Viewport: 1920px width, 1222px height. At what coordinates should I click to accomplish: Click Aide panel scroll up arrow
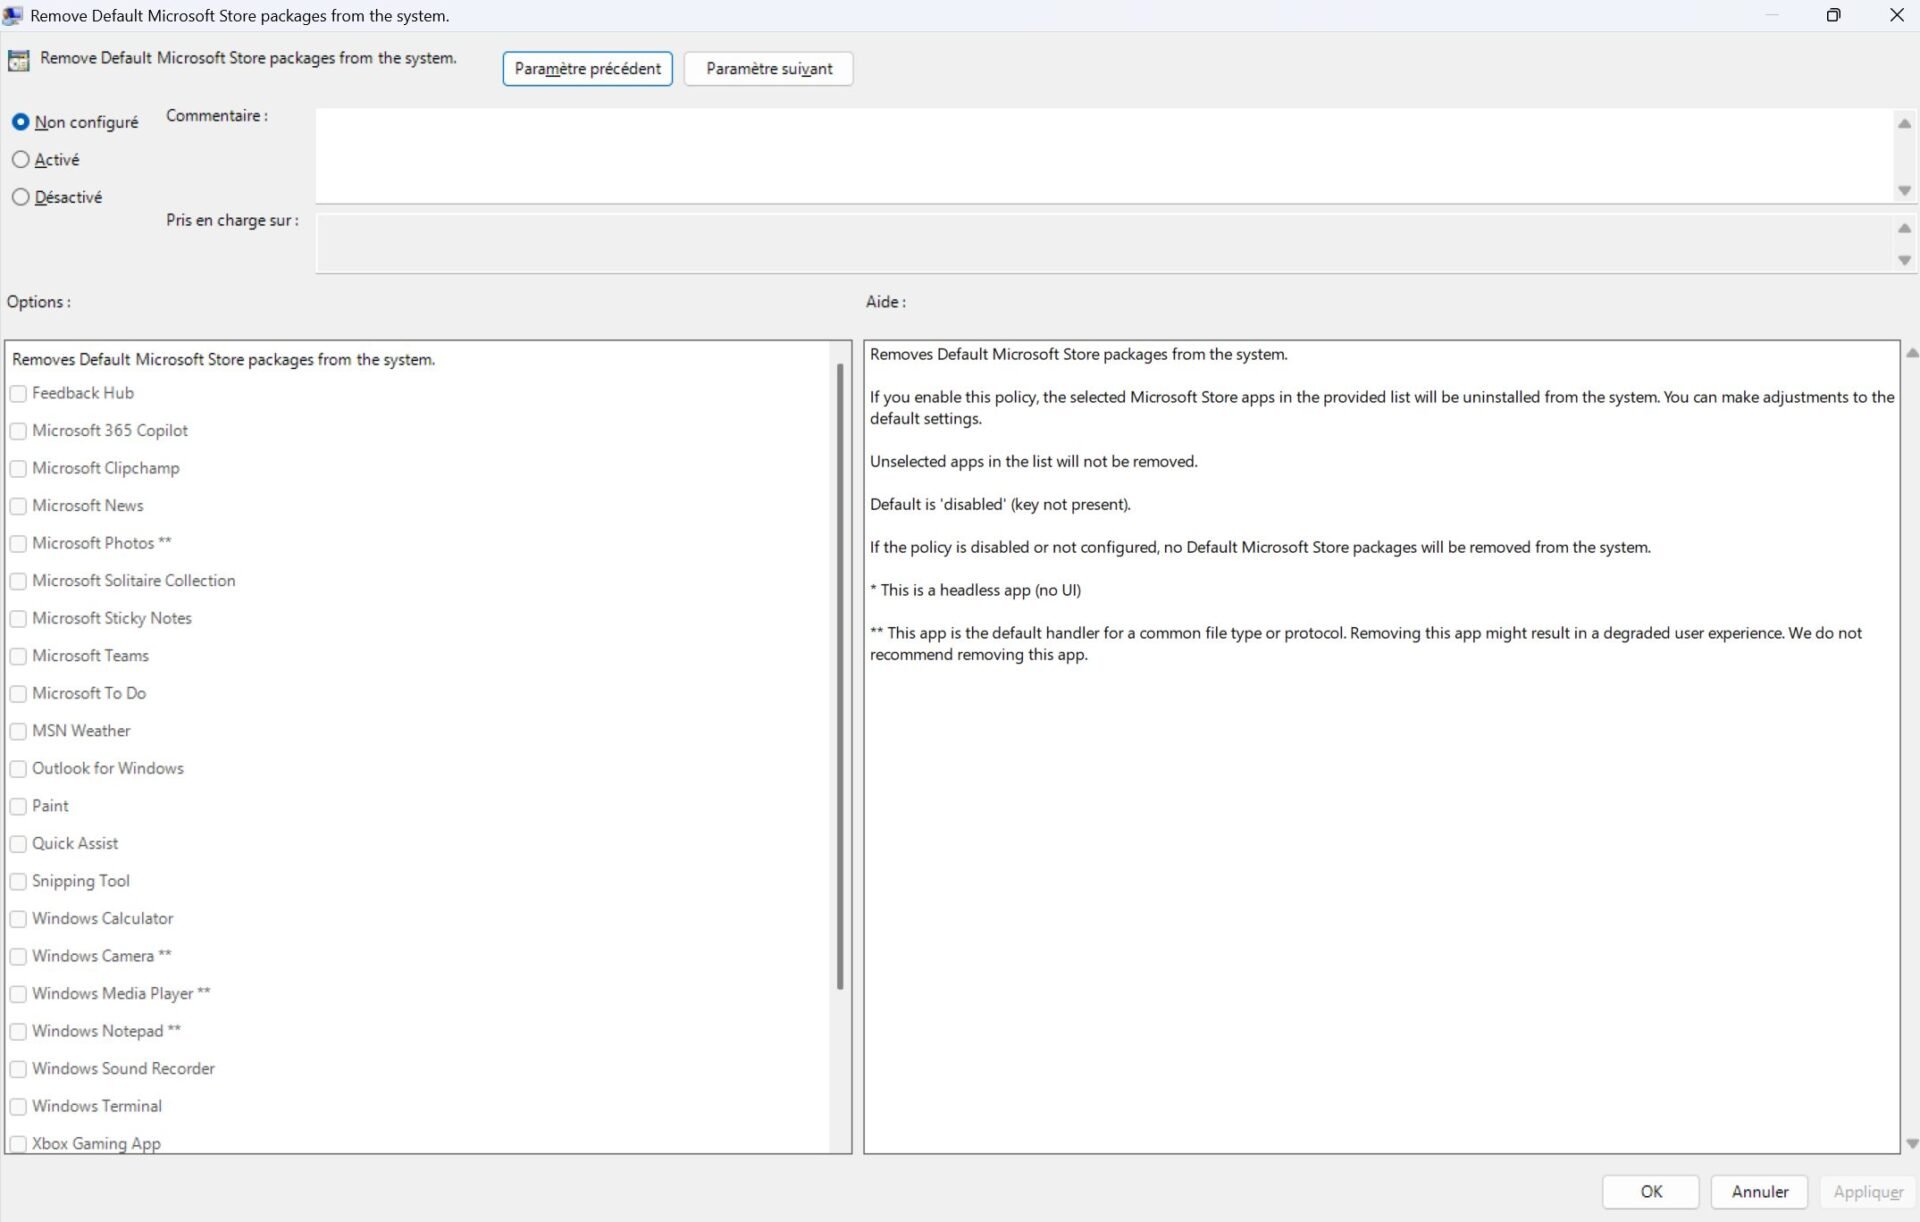pyautogui.click(x=1911, y=352)
